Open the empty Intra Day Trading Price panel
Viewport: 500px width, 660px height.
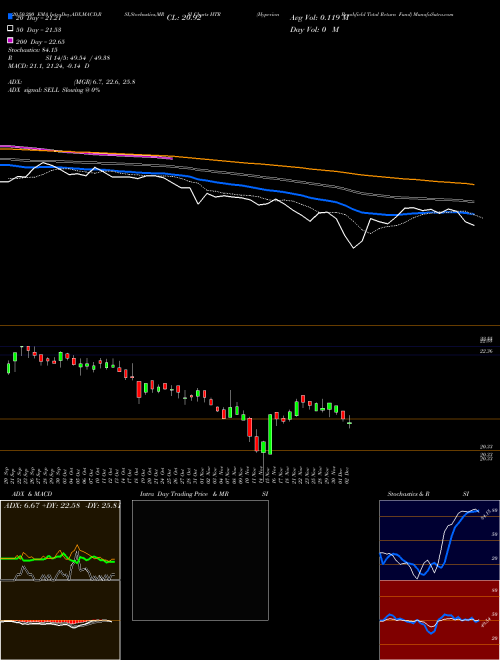point(200,560)
